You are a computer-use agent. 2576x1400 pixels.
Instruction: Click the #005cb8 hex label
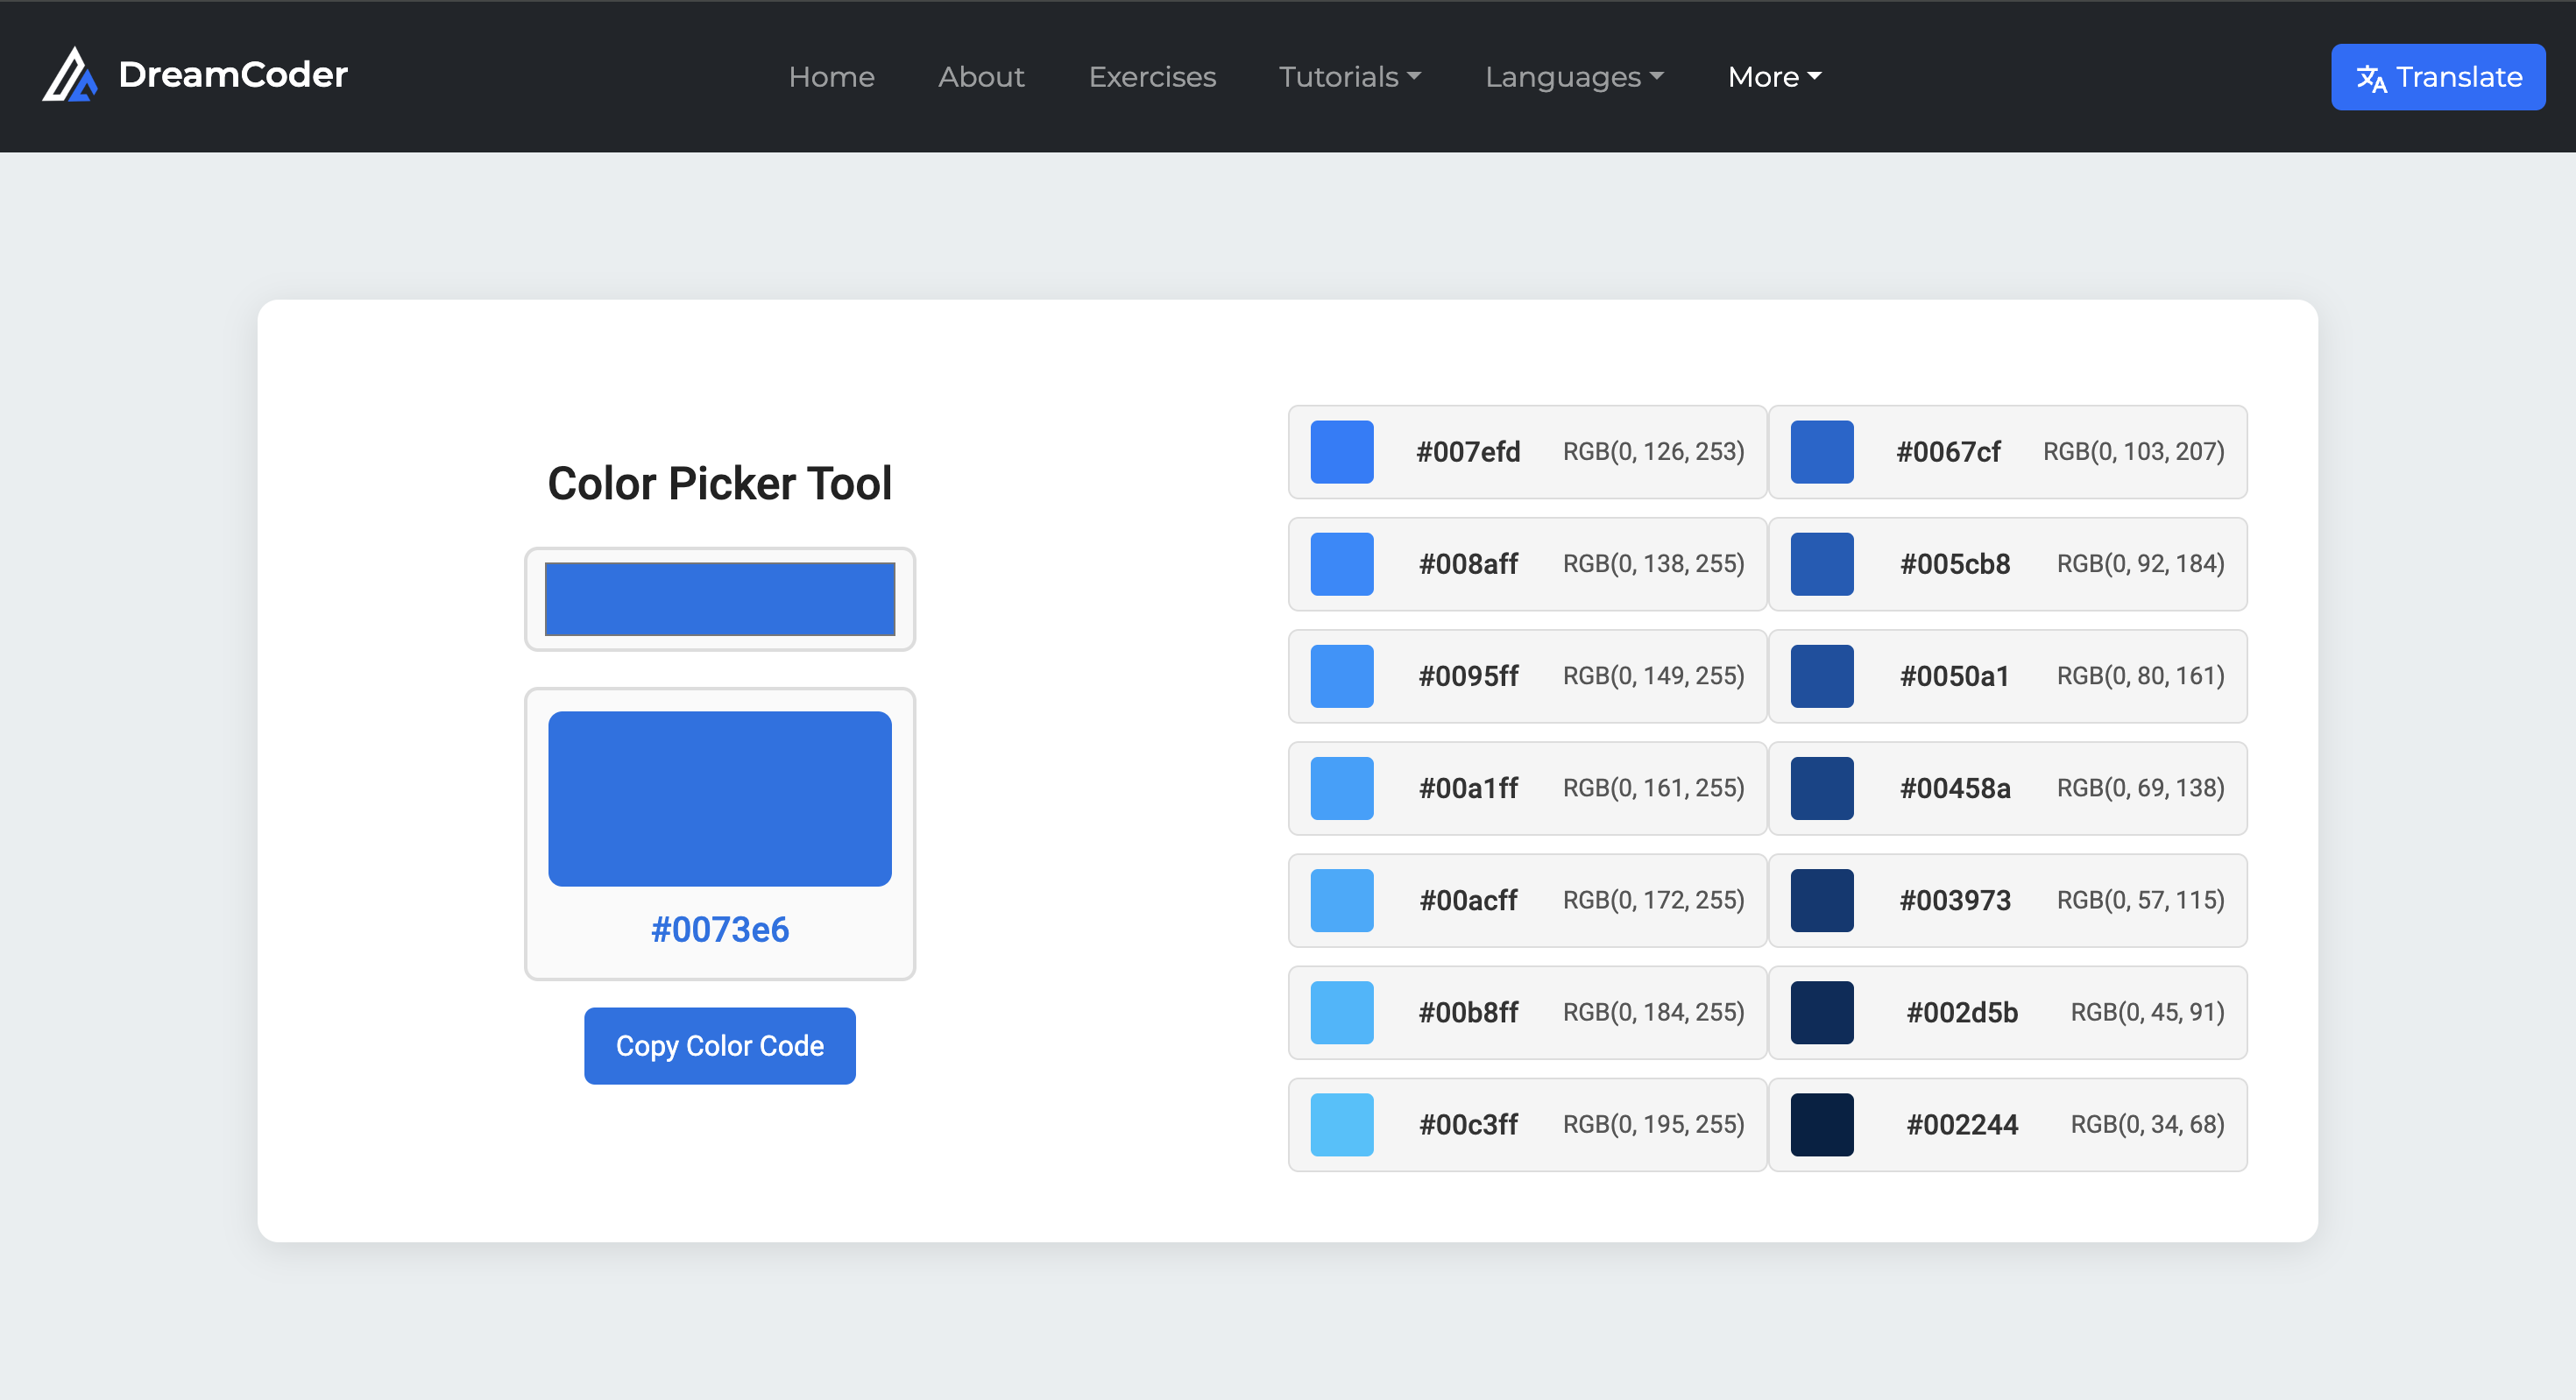[1955, 564]
